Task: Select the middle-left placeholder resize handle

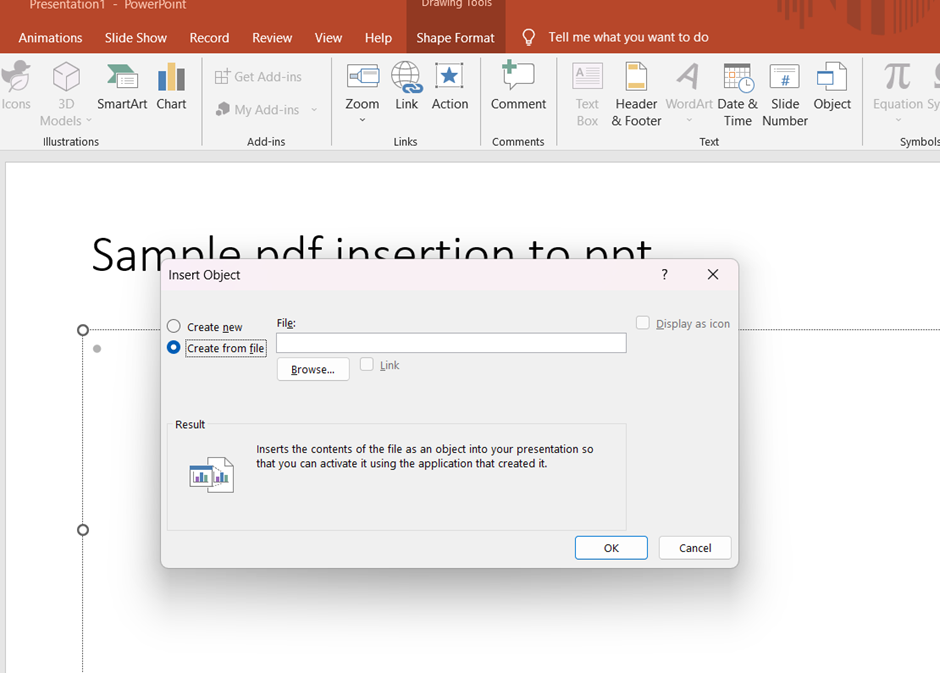Action: (83, 530)
